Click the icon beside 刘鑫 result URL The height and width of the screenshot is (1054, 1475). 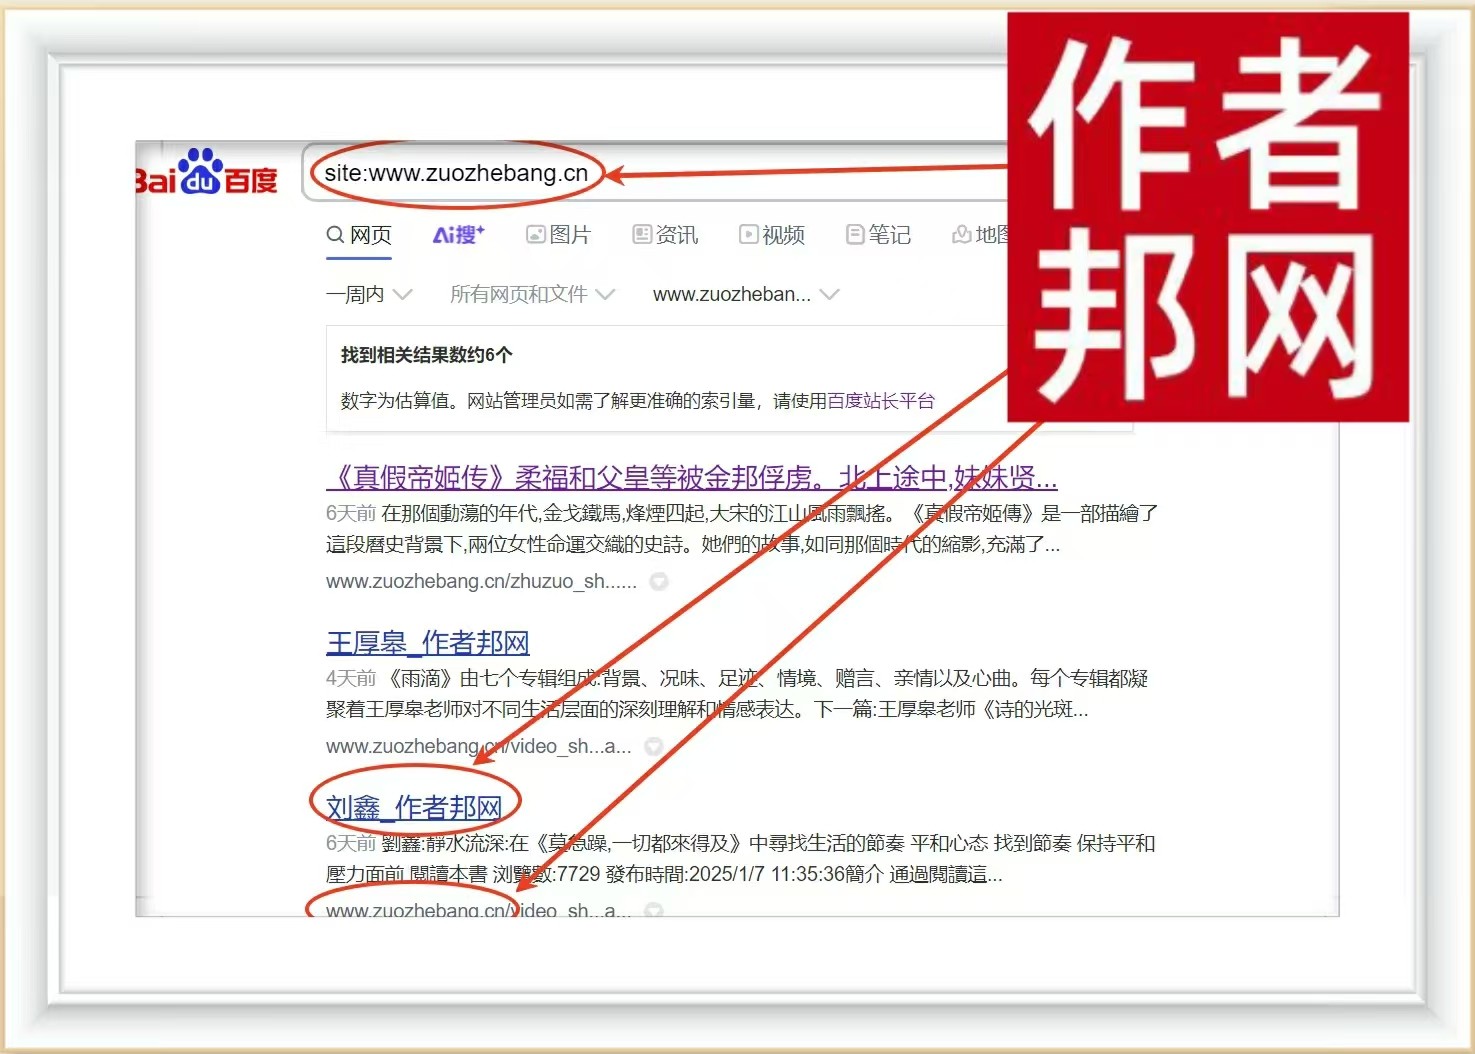click(653, 910)
